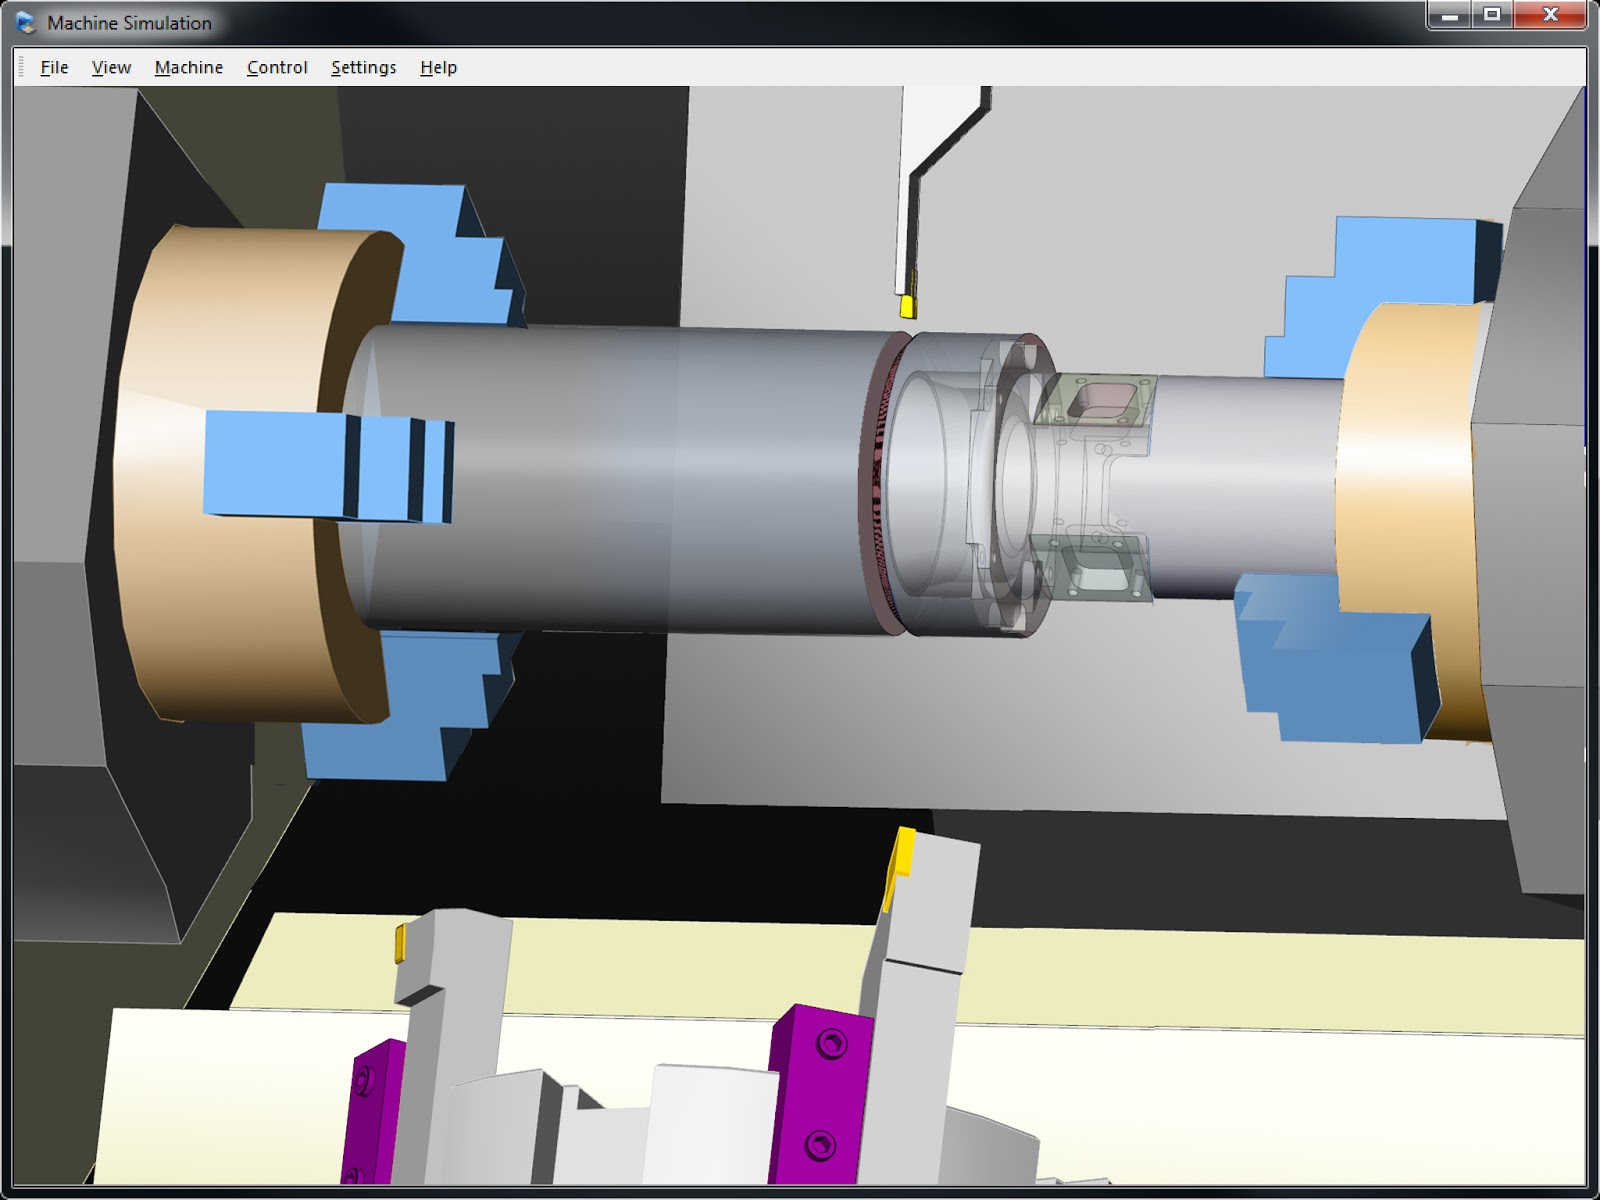Open the Control menu
This screenshot has height=1200, width=1600.
tap(276, 67)
